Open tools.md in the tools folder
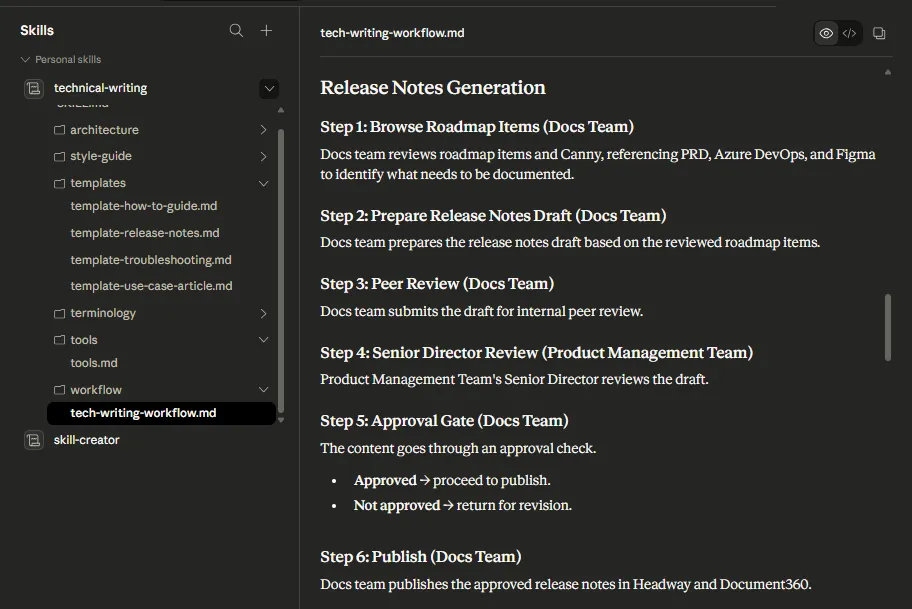This screenshot has width=912, height=609. click(92, 362)
